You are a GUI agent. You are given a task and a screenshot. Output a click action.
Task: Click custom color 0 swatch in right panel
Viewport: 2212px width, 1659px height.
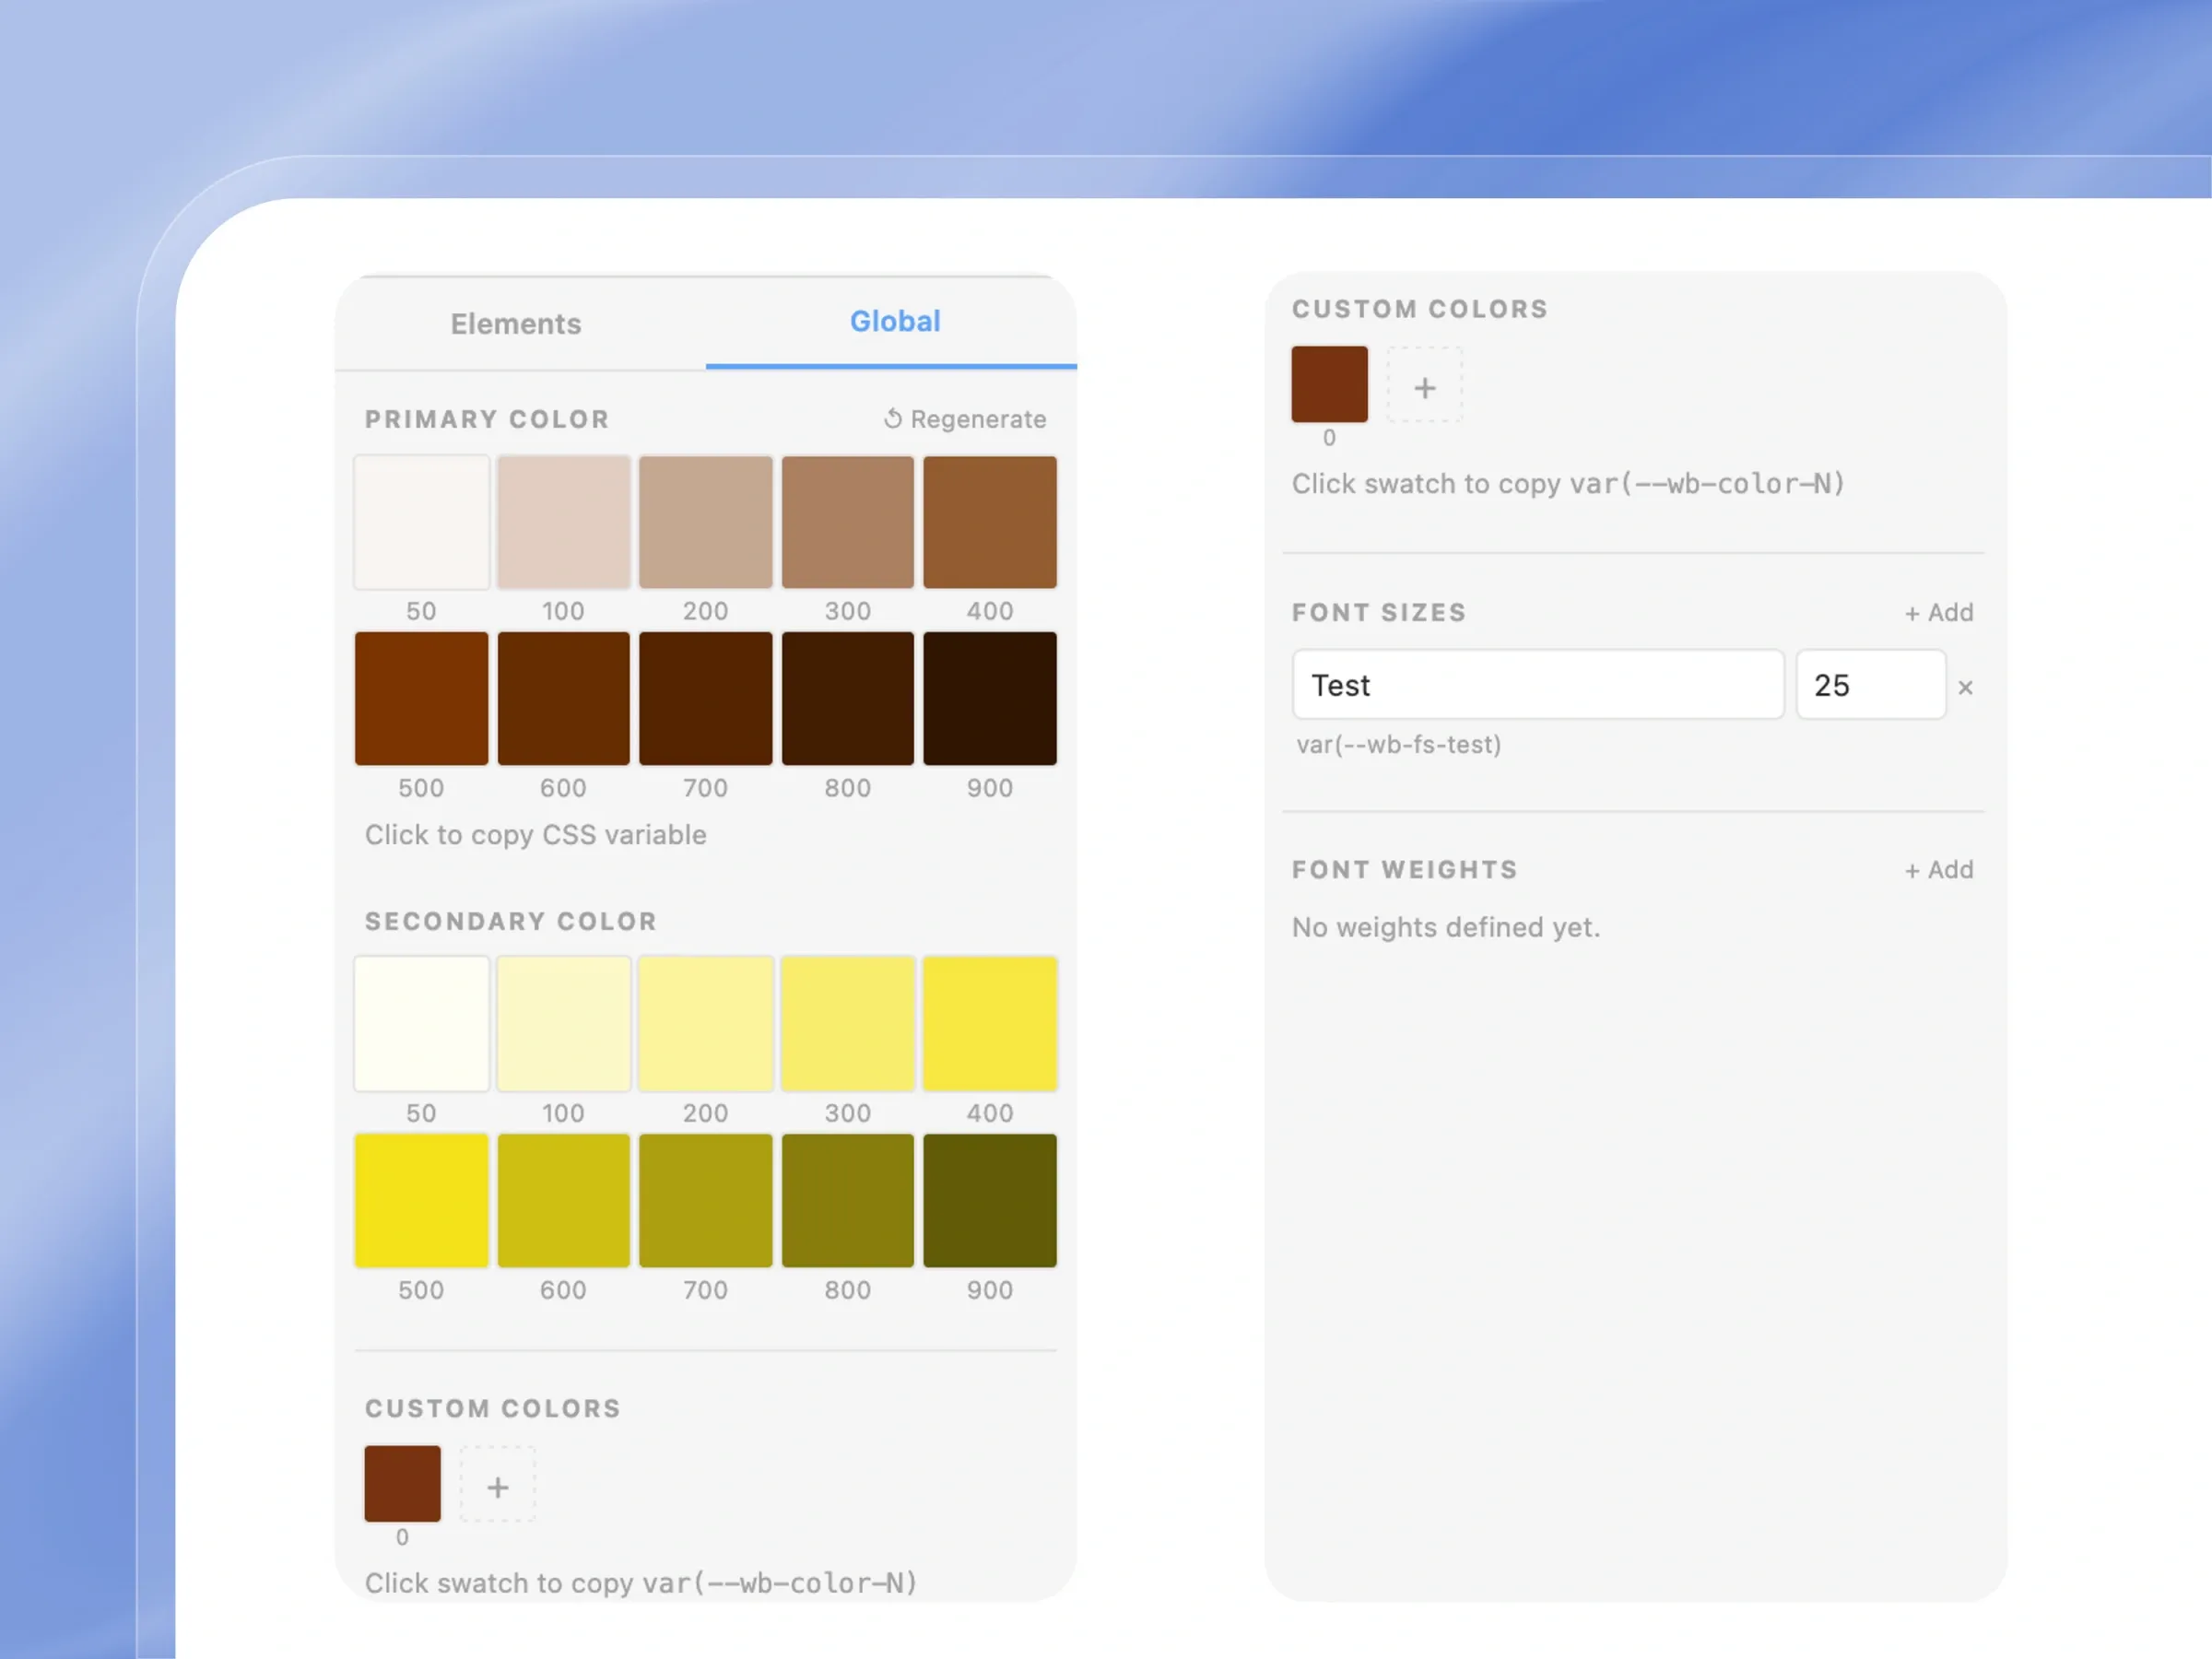coord(1330,385)
